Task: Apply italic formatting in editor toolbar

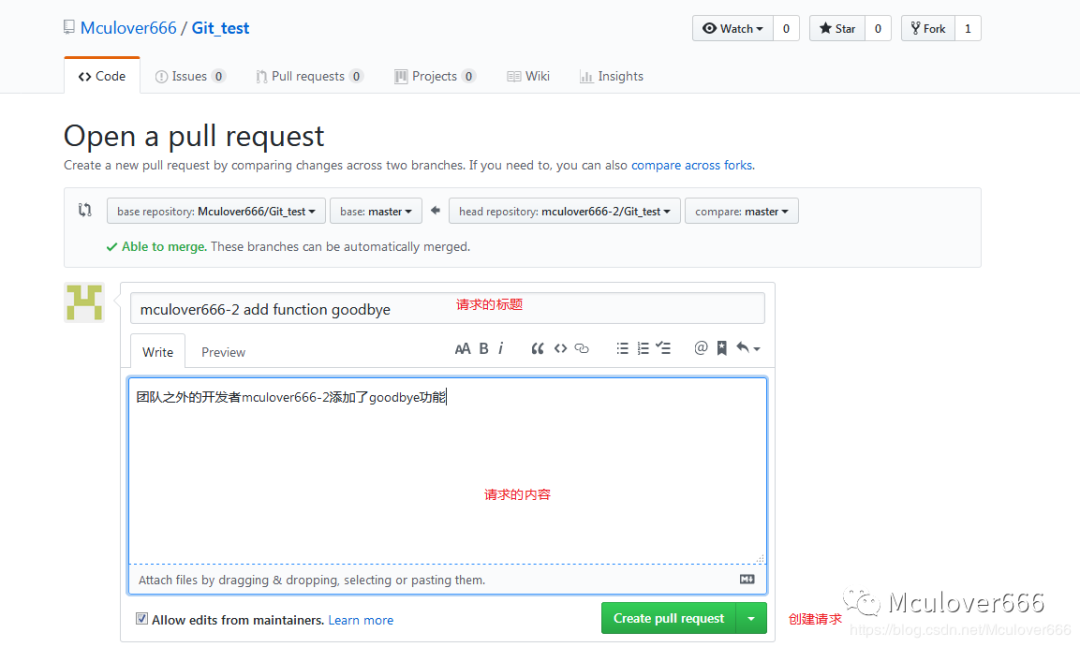Action: pyautogui.click(x=501, y=349)
